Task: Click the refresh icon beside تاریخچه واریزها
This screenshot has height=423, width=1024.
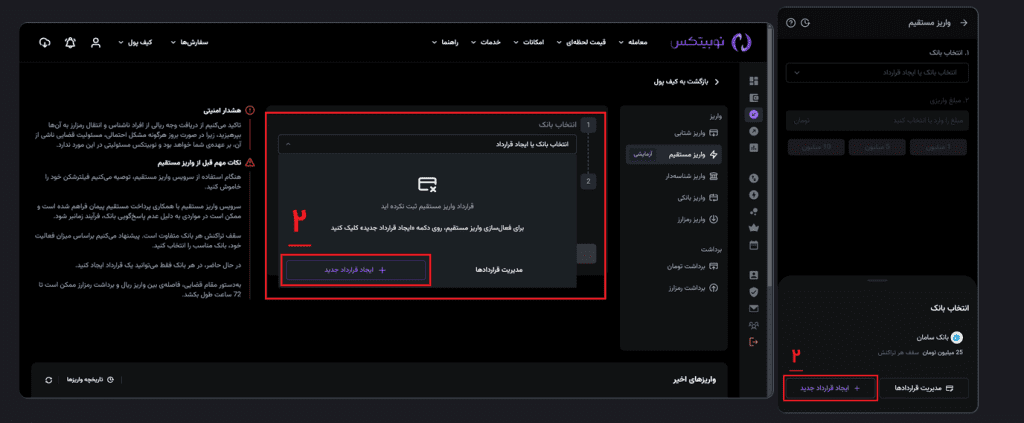Action: point(48,380)
